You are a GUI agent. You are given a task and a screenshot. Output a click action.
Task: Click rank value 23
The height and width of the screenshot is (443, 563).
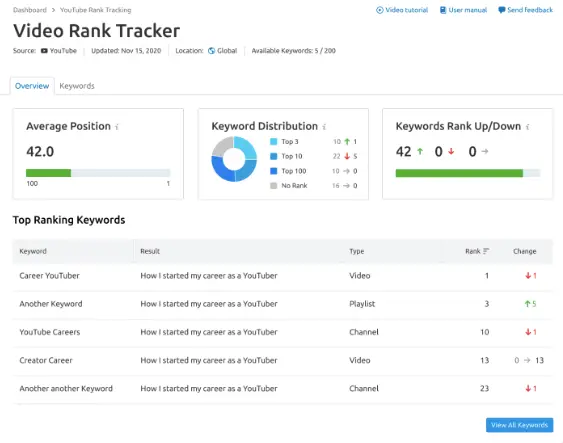pyautogui.click(x=485, y=388)
